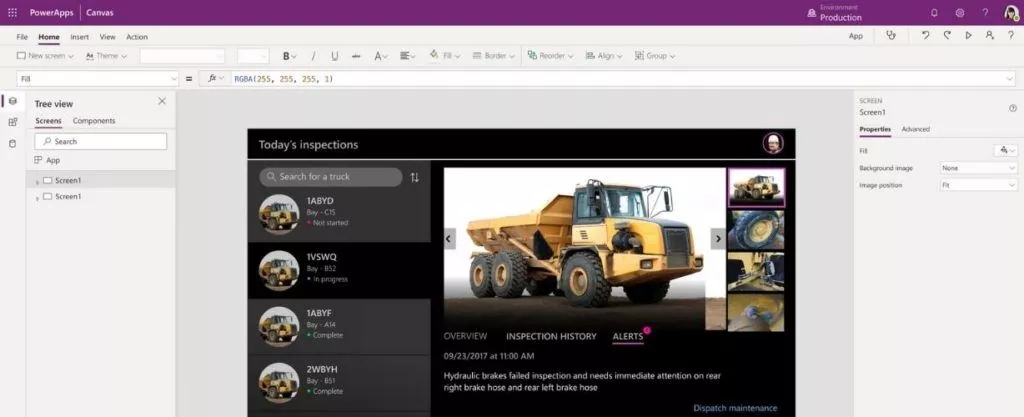This screenshot has width=1024, height=417.
Task: Open the Insert menu tab
Action: 80,37
